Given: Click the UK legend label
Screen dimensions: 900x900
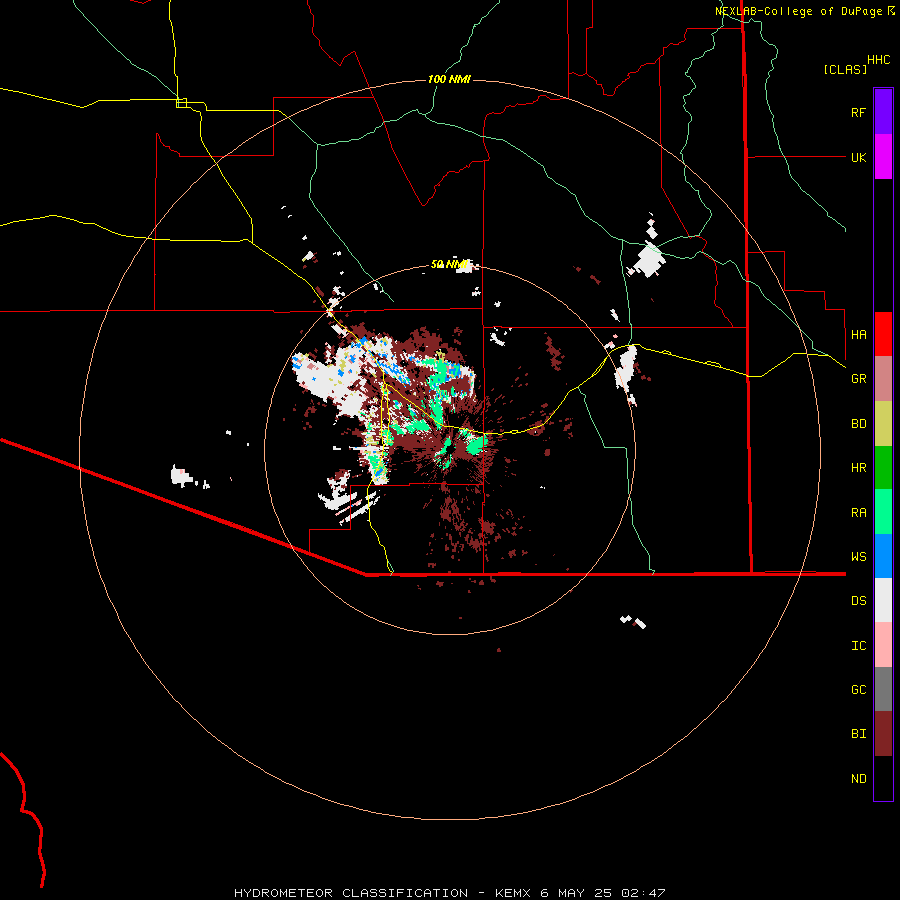Looking at the screenshot, I should pos(858,157).
